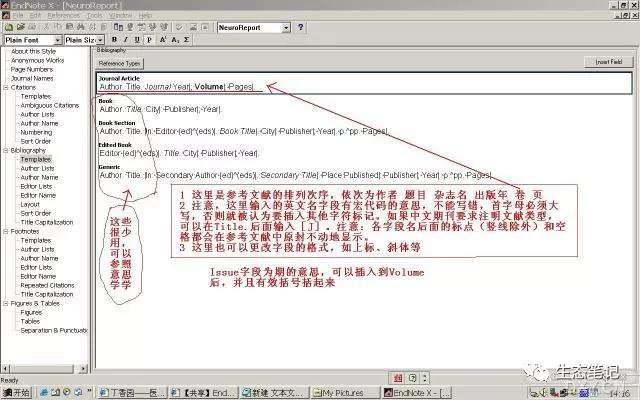Click the document icon in MDI menu bar
The image size is (640, 400).
pos(6,16)
